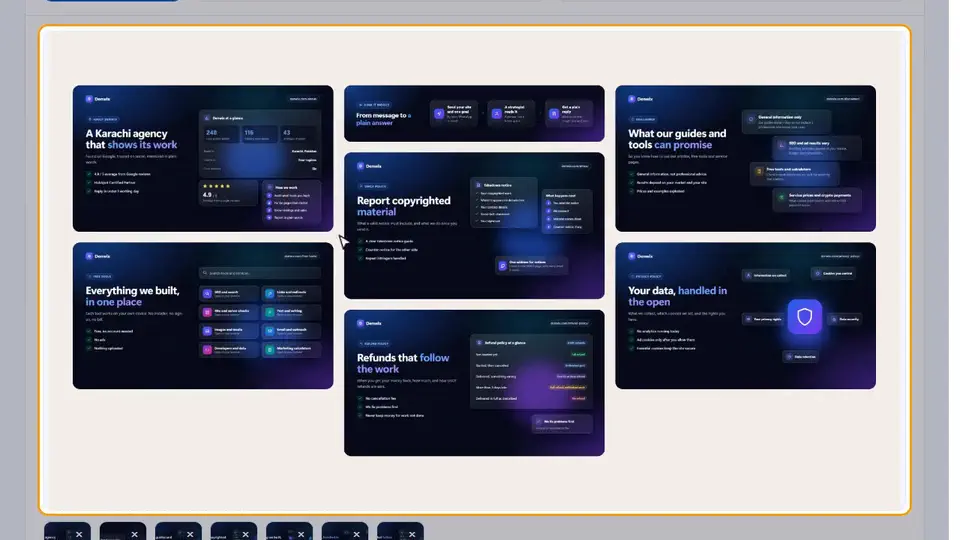
Task: Open the 'A Karachi agency' card
Action: [203, 158]
